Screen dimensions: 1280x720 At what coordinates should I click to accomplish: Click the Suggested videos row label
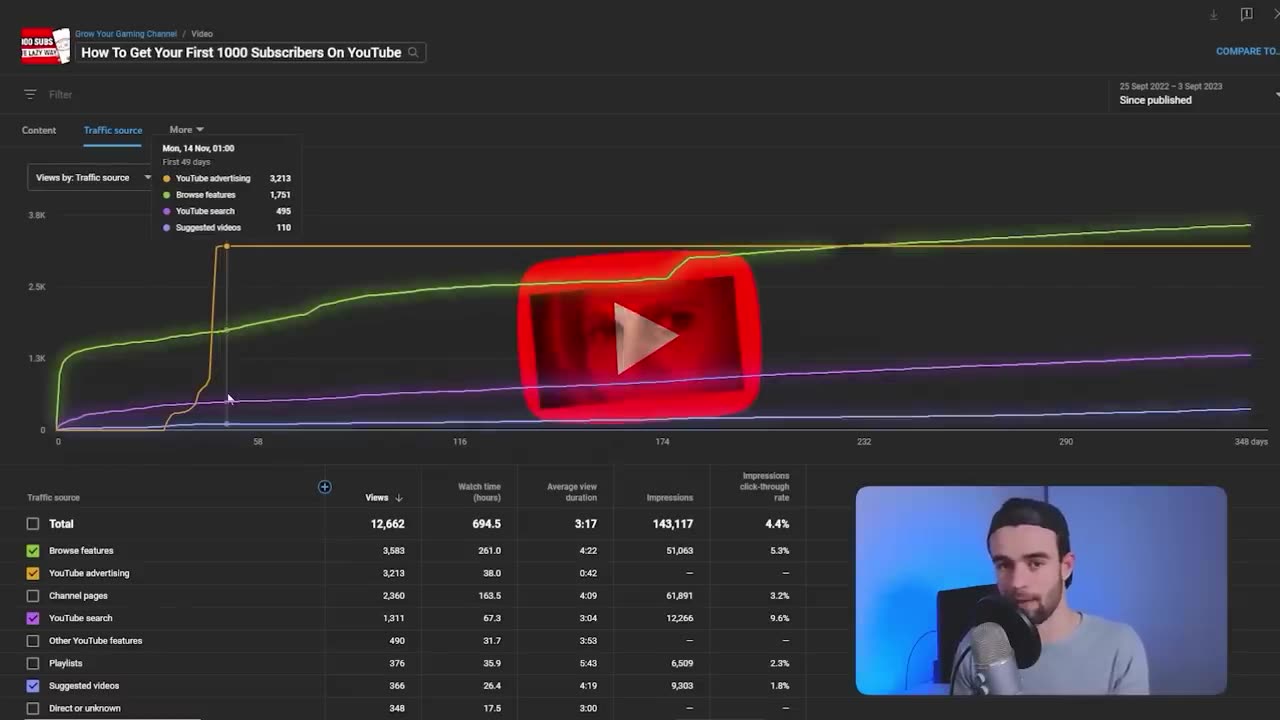click(84, 686)
